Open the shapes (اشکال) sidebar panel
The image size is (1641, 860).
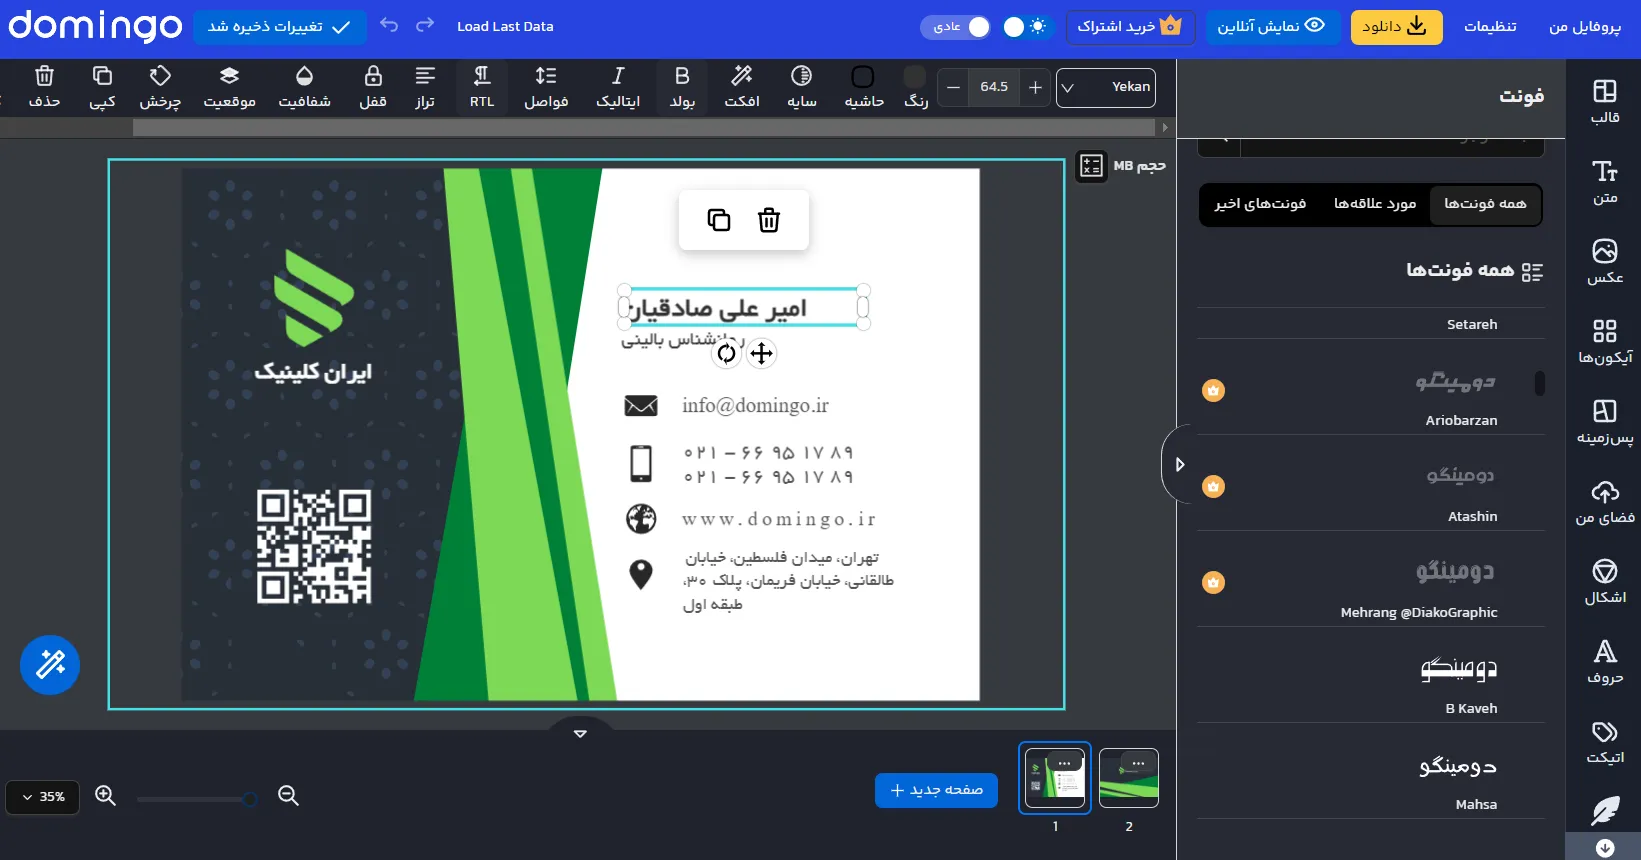pos(1605,581)
